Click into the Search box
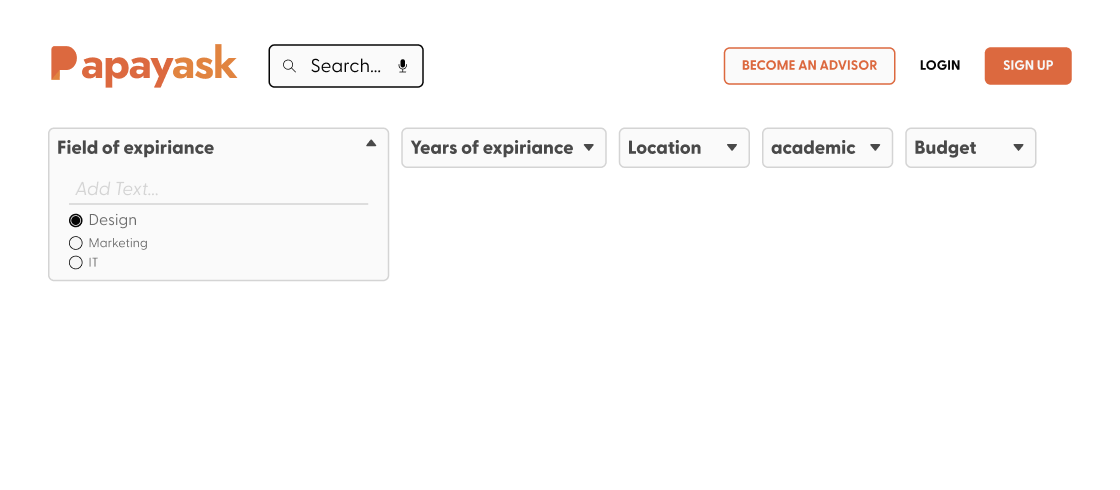Screen dimensions: 1120x490 (346, 66)
